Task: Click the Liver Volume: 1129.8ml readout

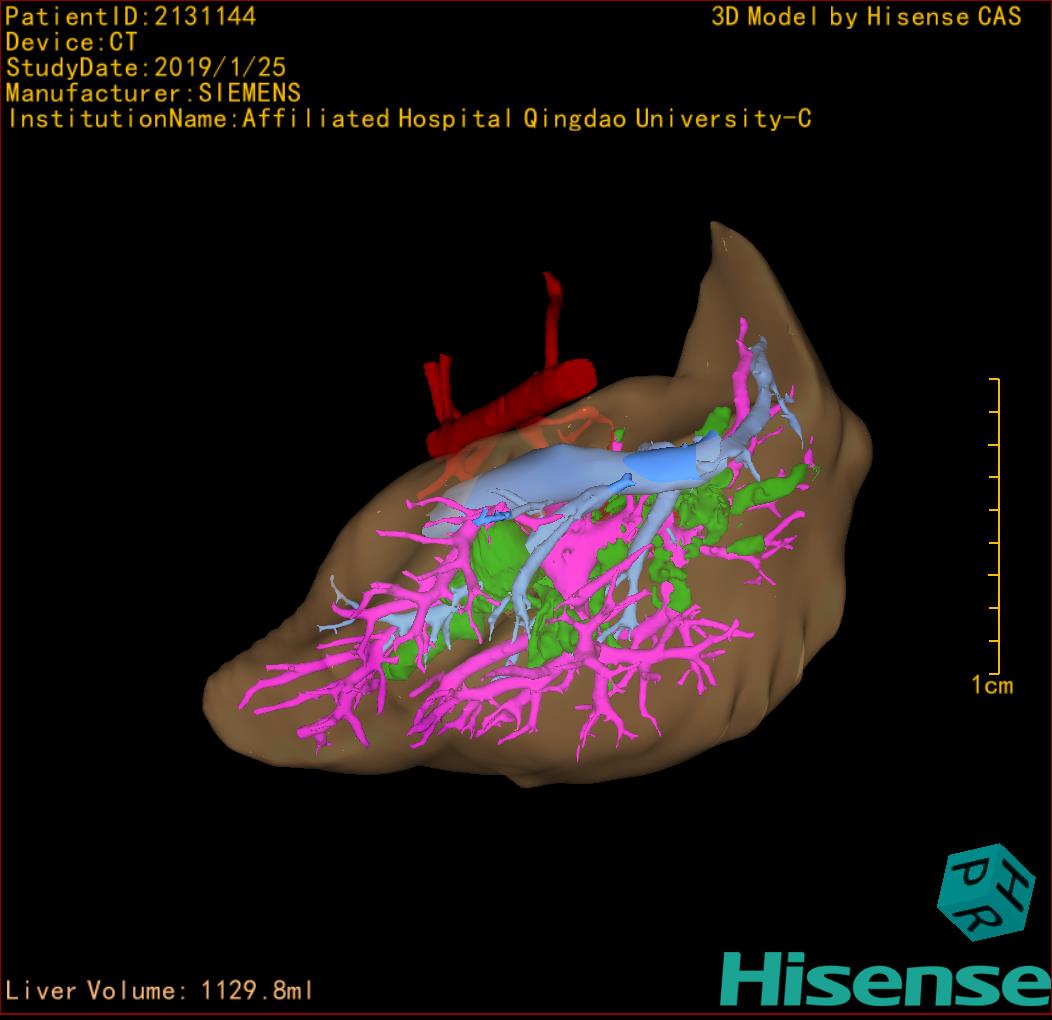Action: 158,990
